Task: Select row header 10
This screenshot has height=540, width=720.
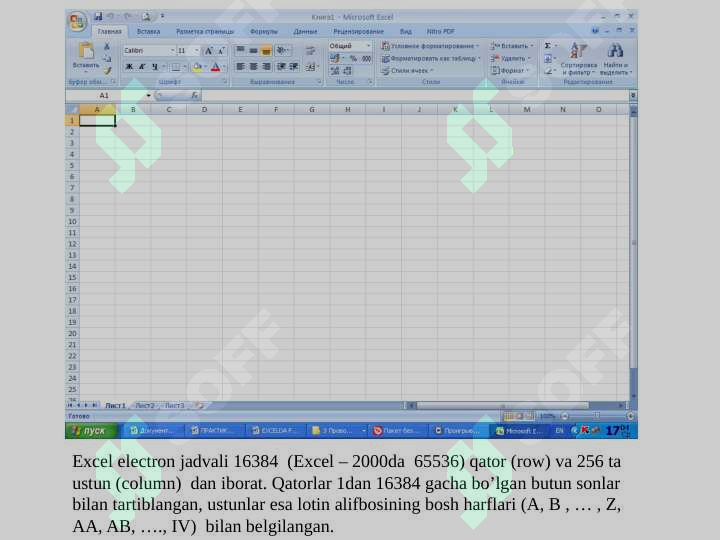Action: click(x=72, y=222)
